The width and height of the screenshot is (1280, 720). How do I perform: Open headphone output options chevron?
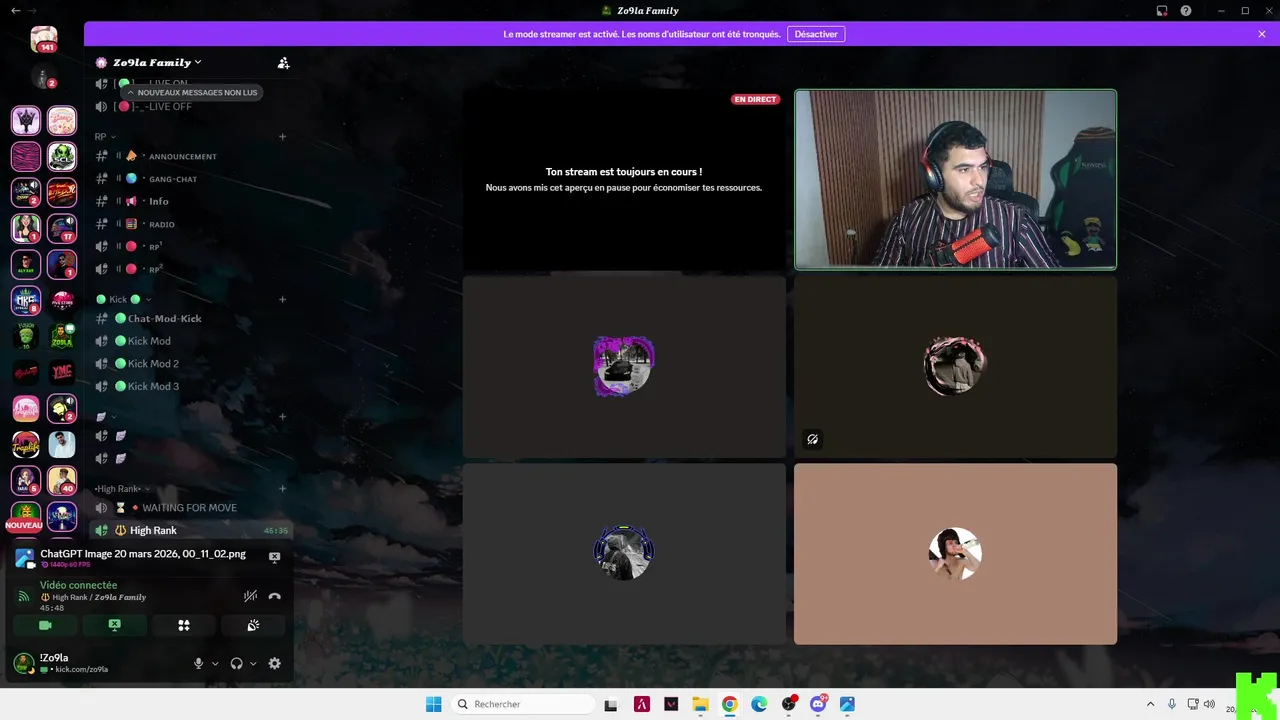[253, 663]
